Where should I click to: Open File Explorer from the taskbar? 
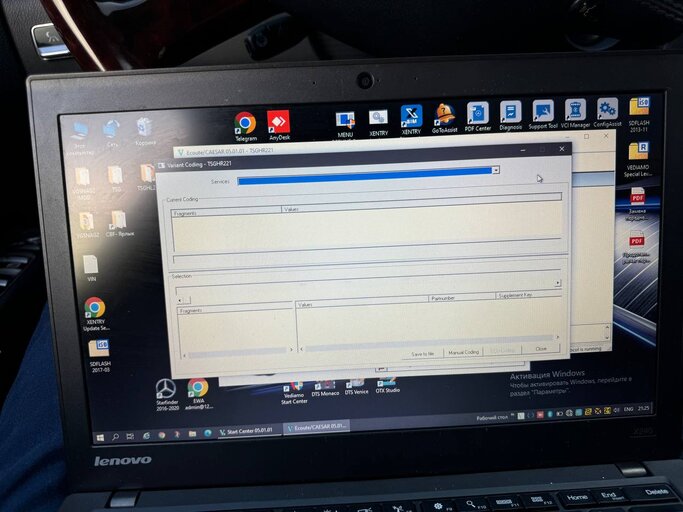click(x=192, y=434)
